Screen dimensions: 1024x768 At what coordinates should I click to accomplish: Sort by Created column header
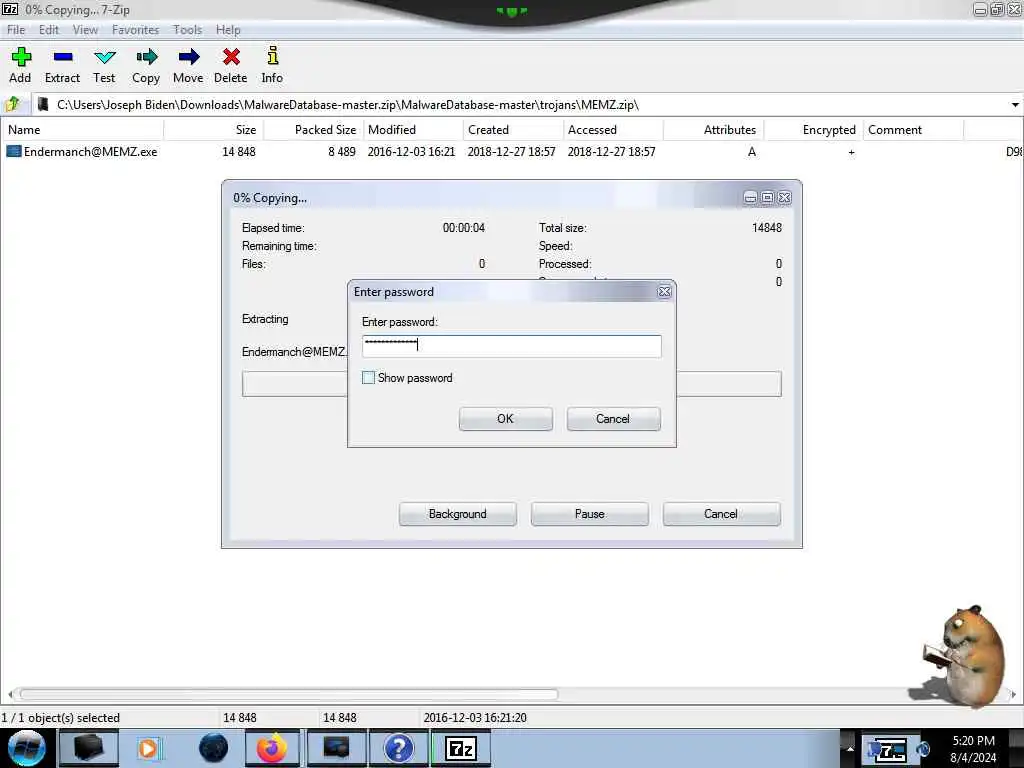tap(513, 130)
